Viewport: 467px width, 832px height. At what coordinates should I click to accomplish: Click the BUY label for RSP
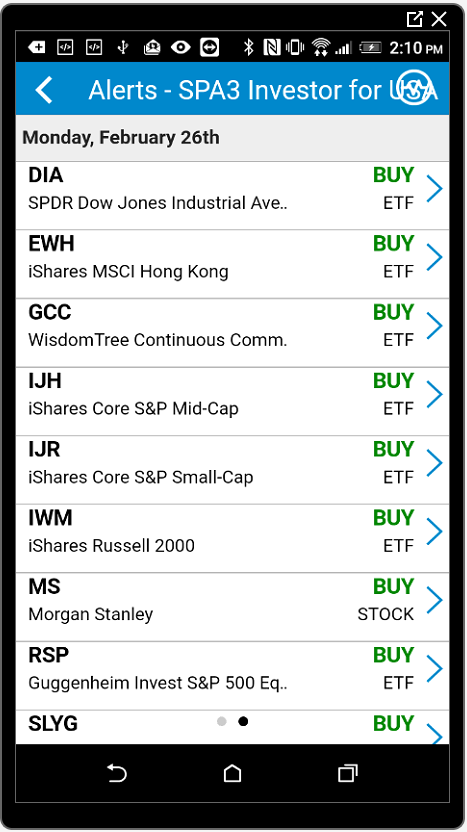click(393, 655)
